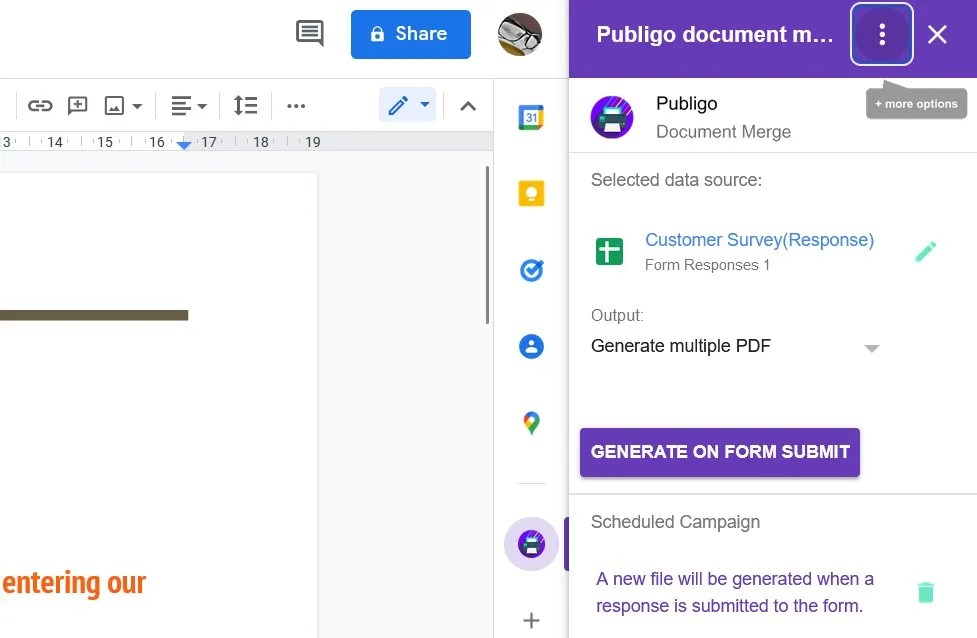Open Google Calendar from the side panel
Image resolution: width=977 pixels, height=638 pixels.
[x=531, y=117]
